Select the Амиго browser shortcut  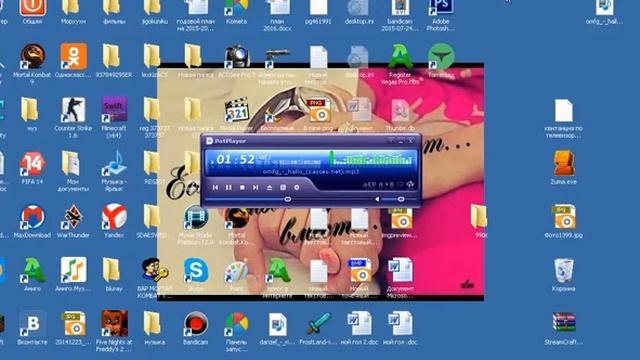point(32,275)
